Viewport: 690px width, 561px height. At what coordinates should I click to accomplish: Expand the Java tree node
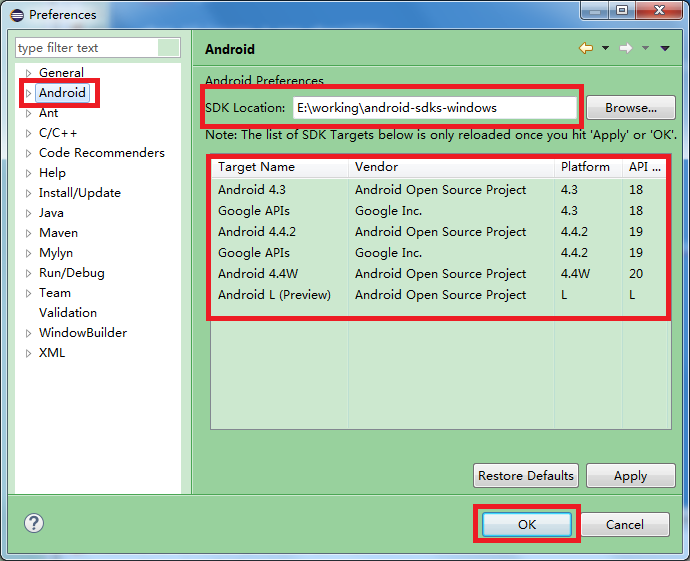tap(29, 213)
